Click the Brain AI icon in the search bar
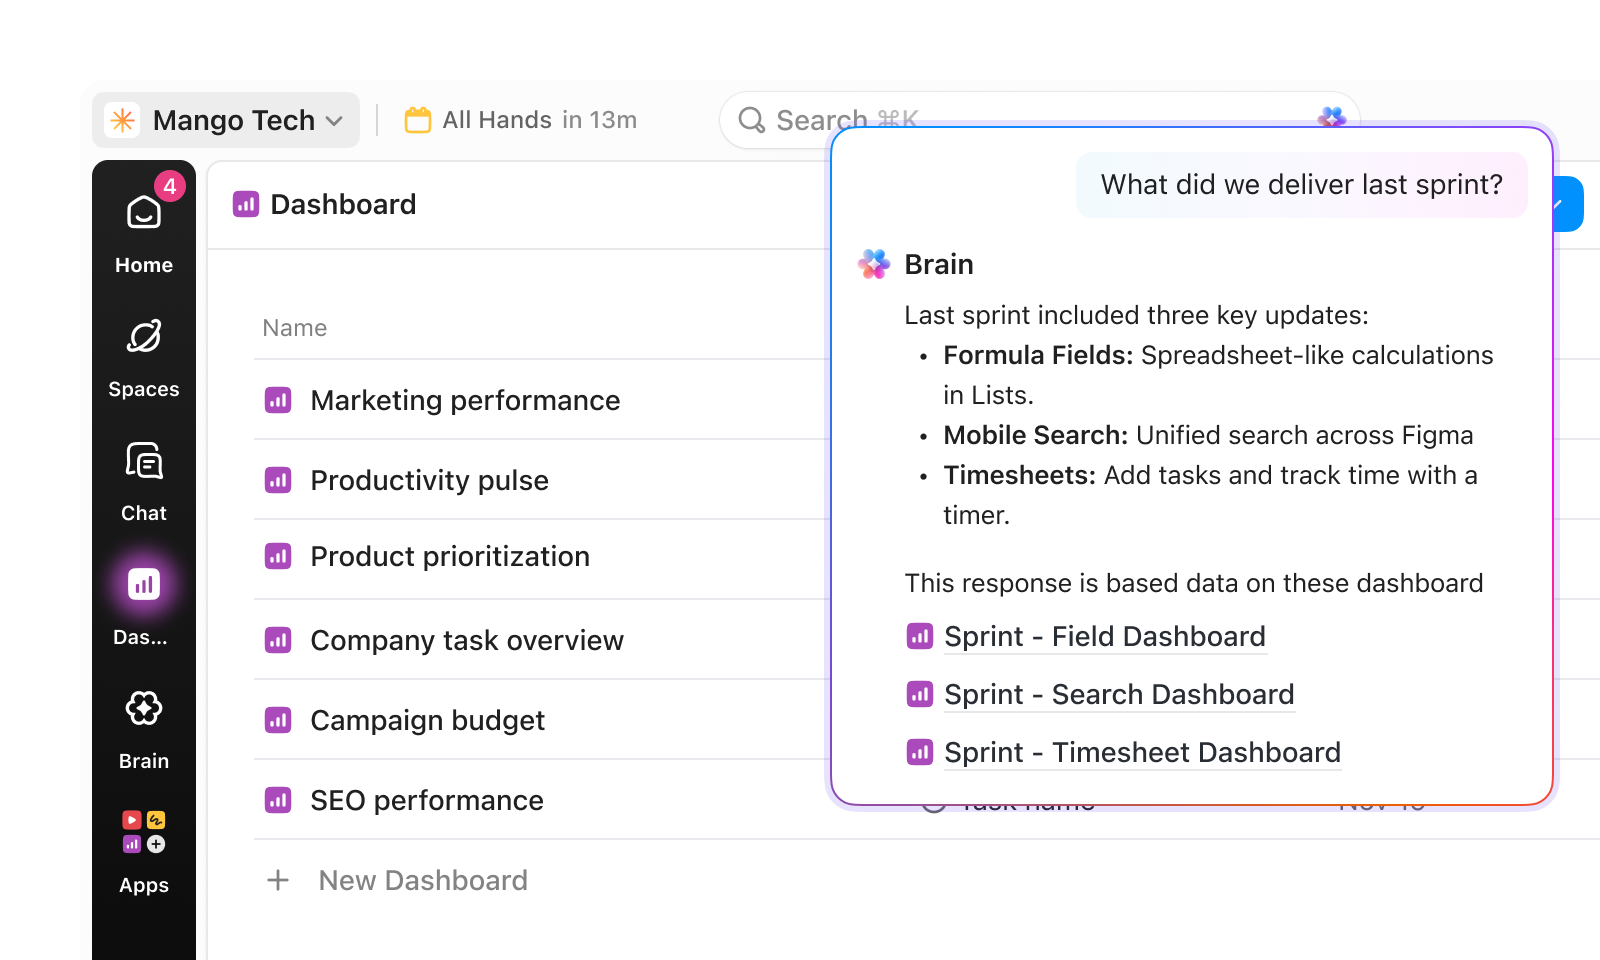Viewport: 1600px width, 960px height. (1332, 117)
